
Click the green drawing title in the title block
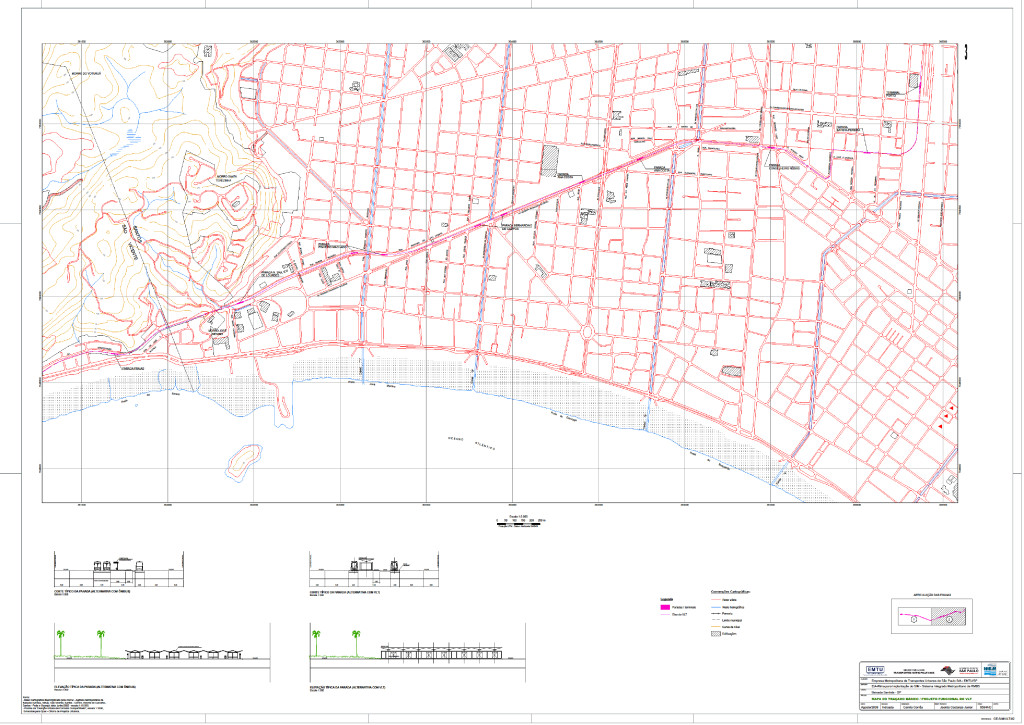coord(921,698)
